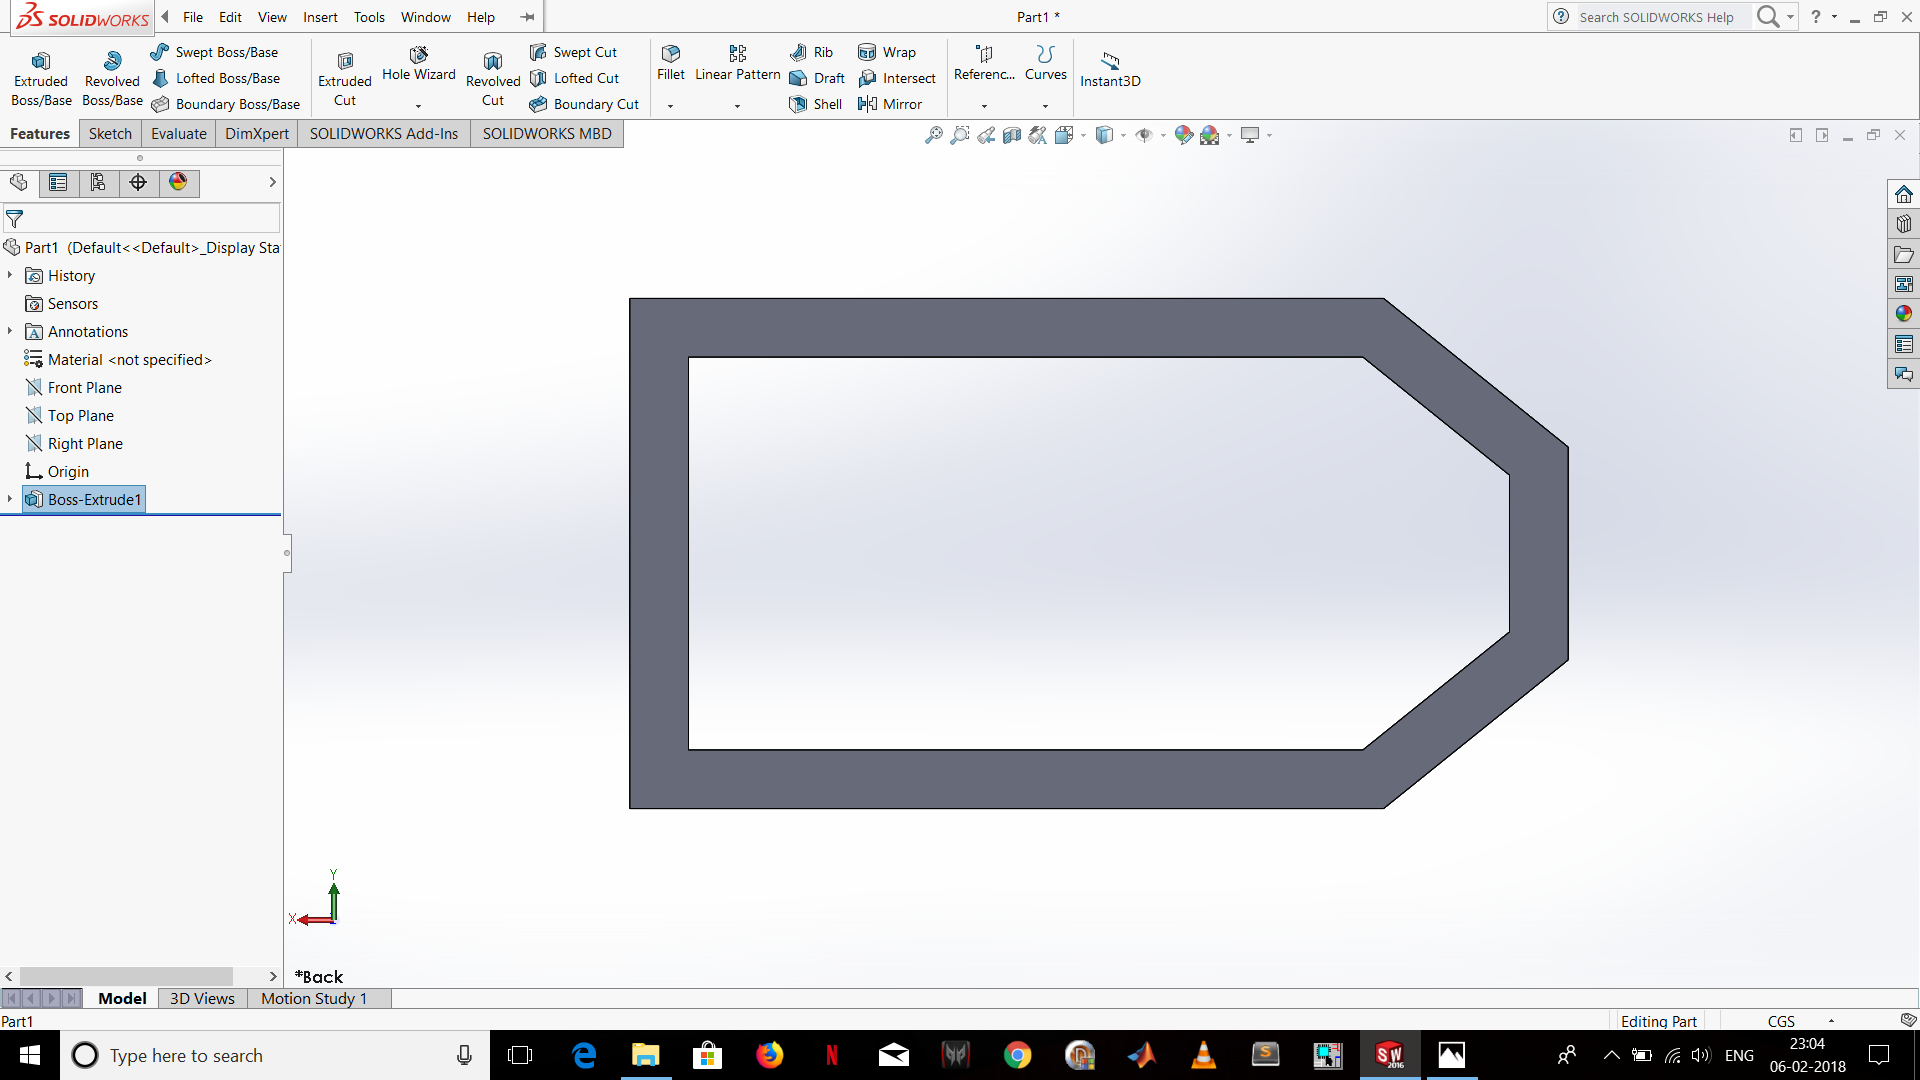This screenshot has height=1080, width=1920.
Task: Expand the History tree node
Action: click(x=10, y=275)
